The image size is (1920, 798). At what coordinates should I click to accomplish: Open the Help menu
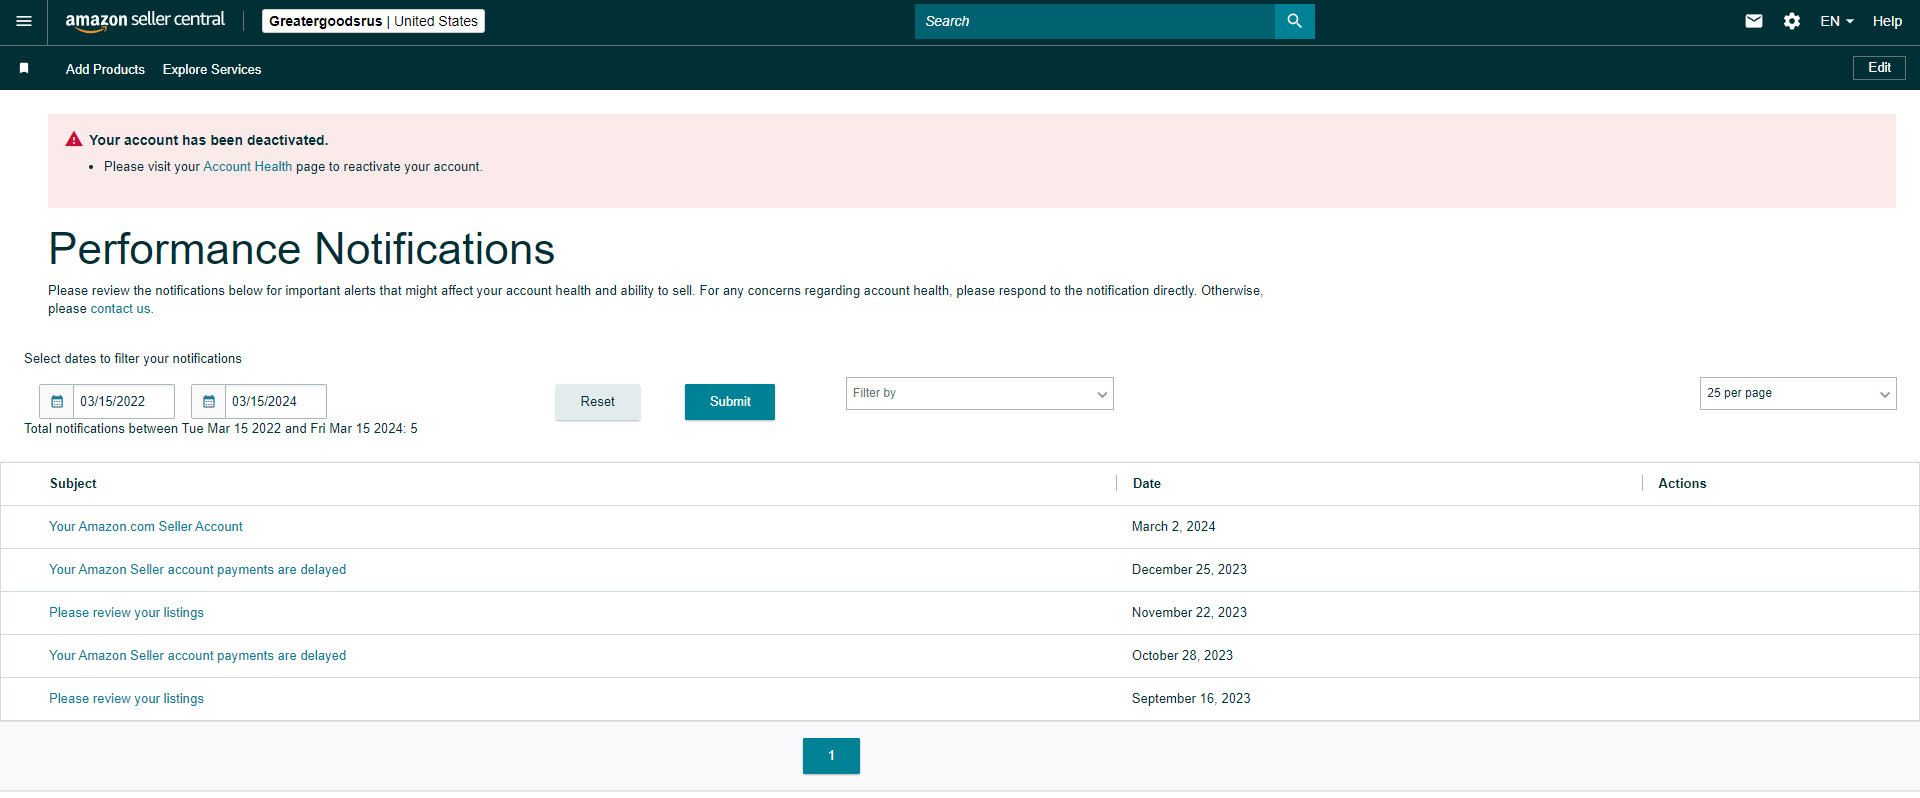pos(1887,21)
